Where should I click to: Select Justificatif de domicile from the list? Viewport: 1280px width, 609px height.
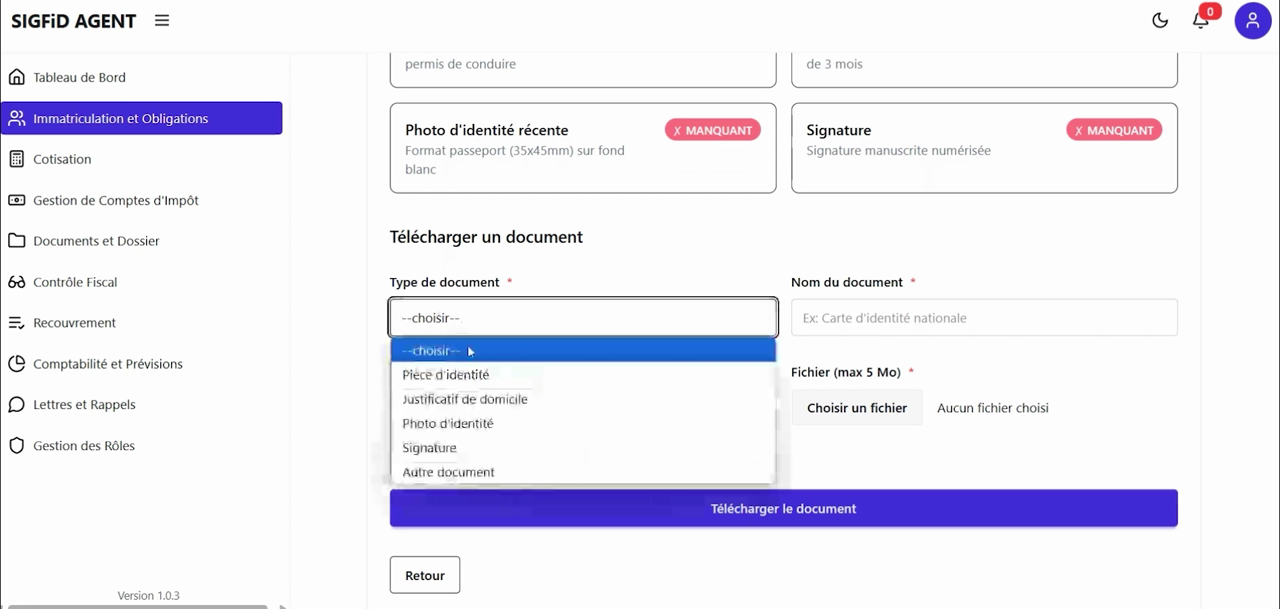pos(464,399)
